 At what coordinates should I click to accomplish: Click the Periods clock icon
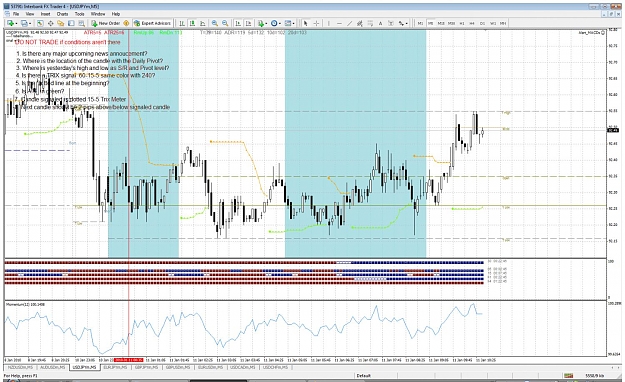(x=274, y=23)
